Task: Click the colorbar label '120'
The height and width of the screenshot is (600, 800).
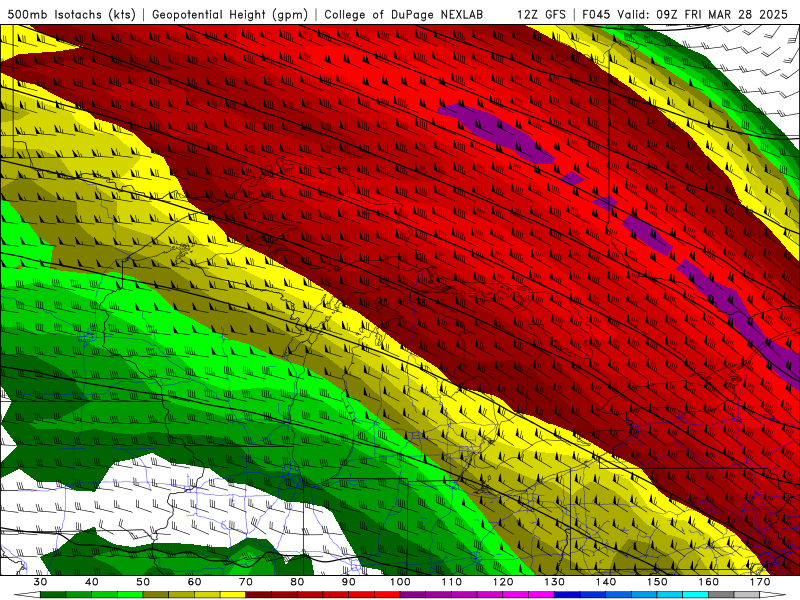Action: click(x=503, y=582)
